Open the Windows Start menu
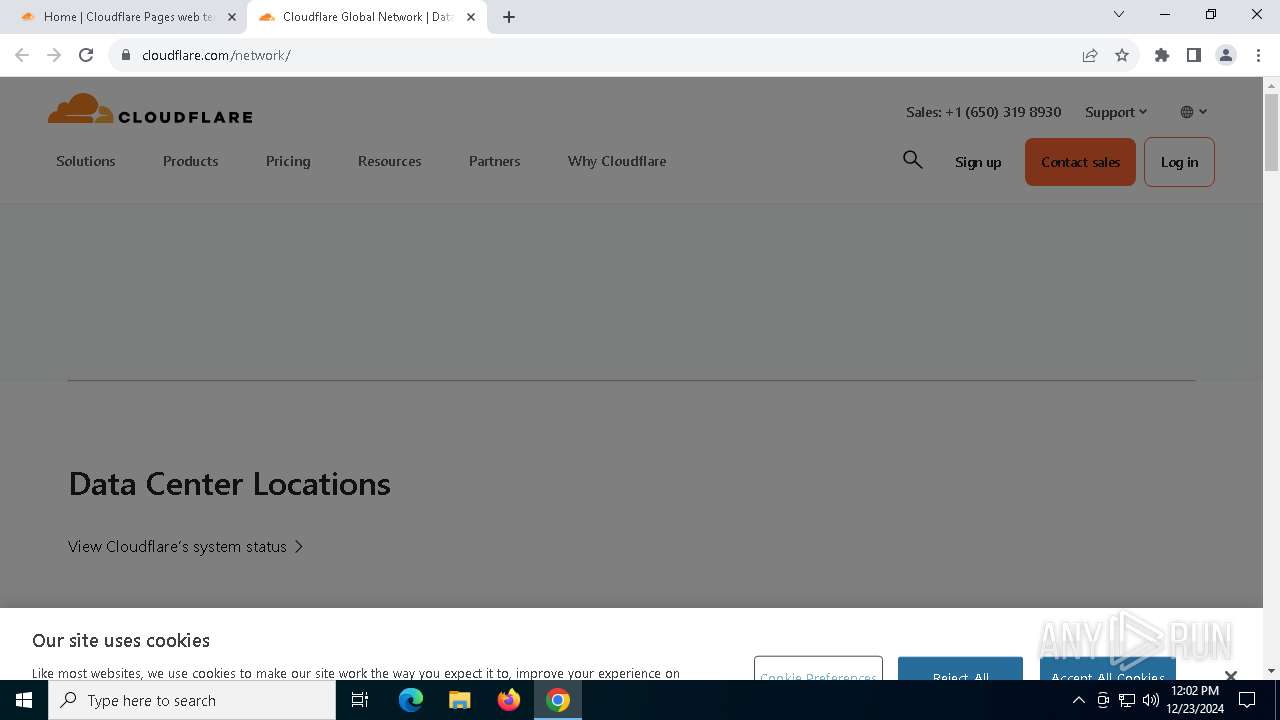 pyautogui.click(x=24, y=700)
